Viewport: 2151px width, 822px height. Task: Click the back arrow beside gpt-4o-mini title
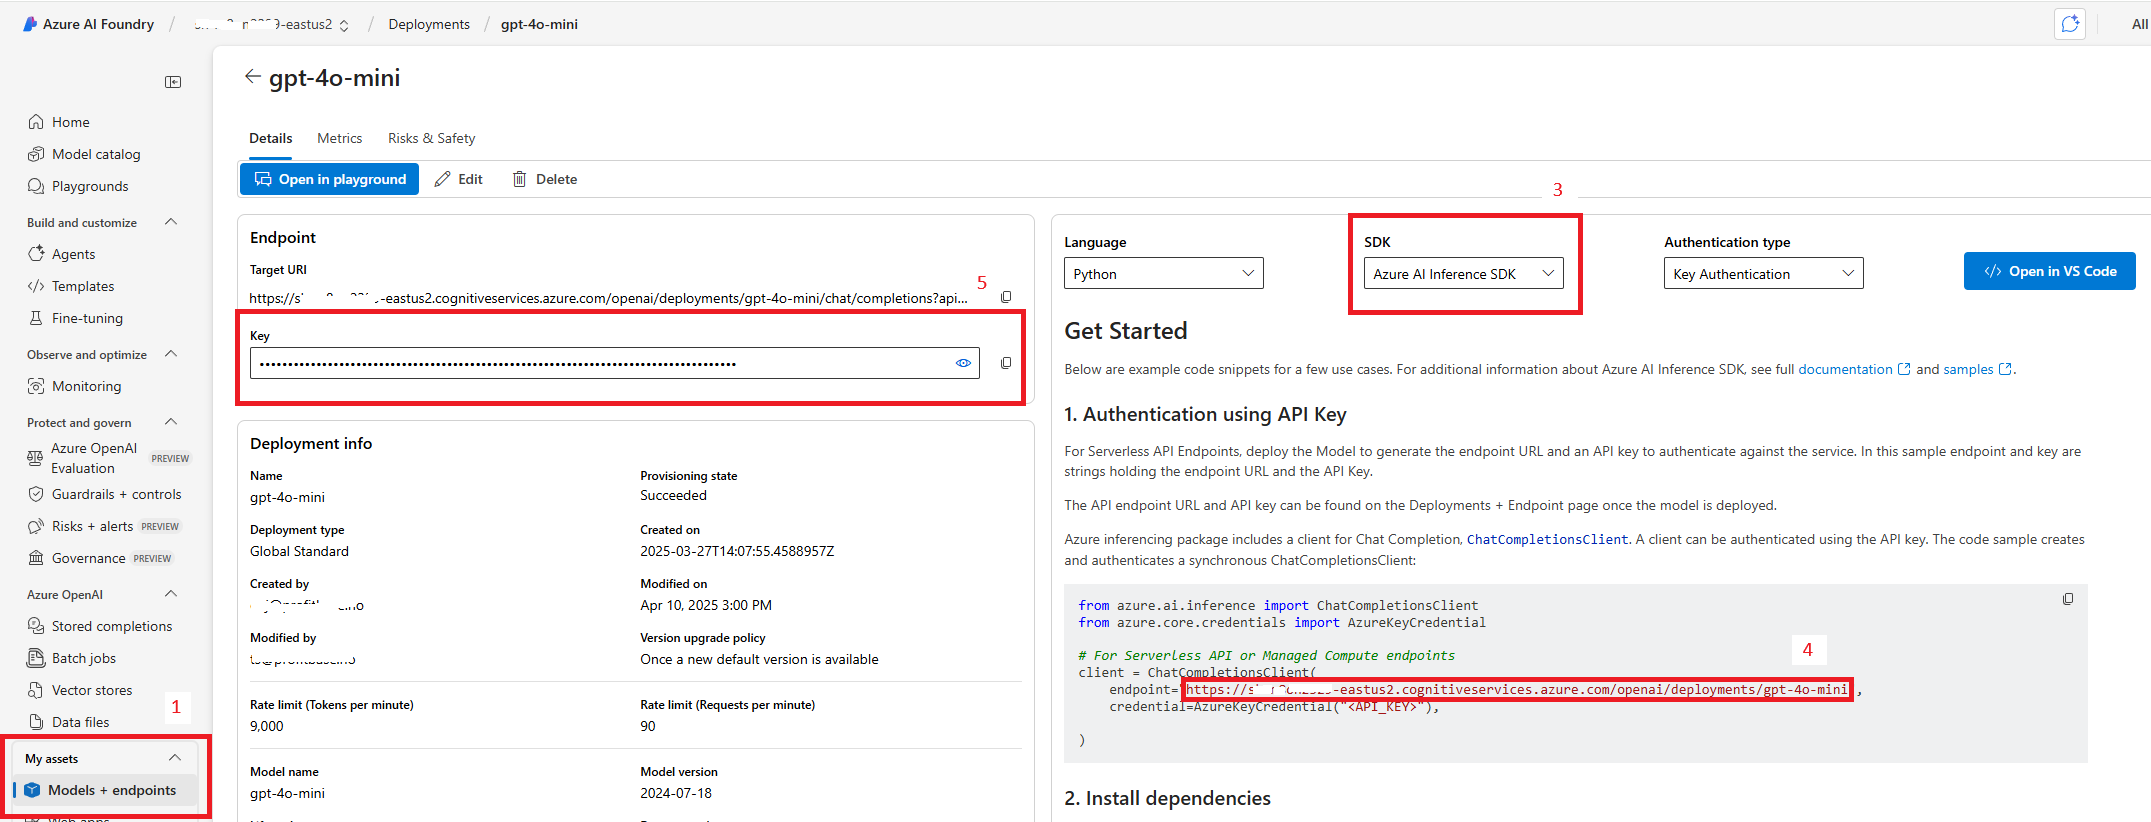(252, 77)
